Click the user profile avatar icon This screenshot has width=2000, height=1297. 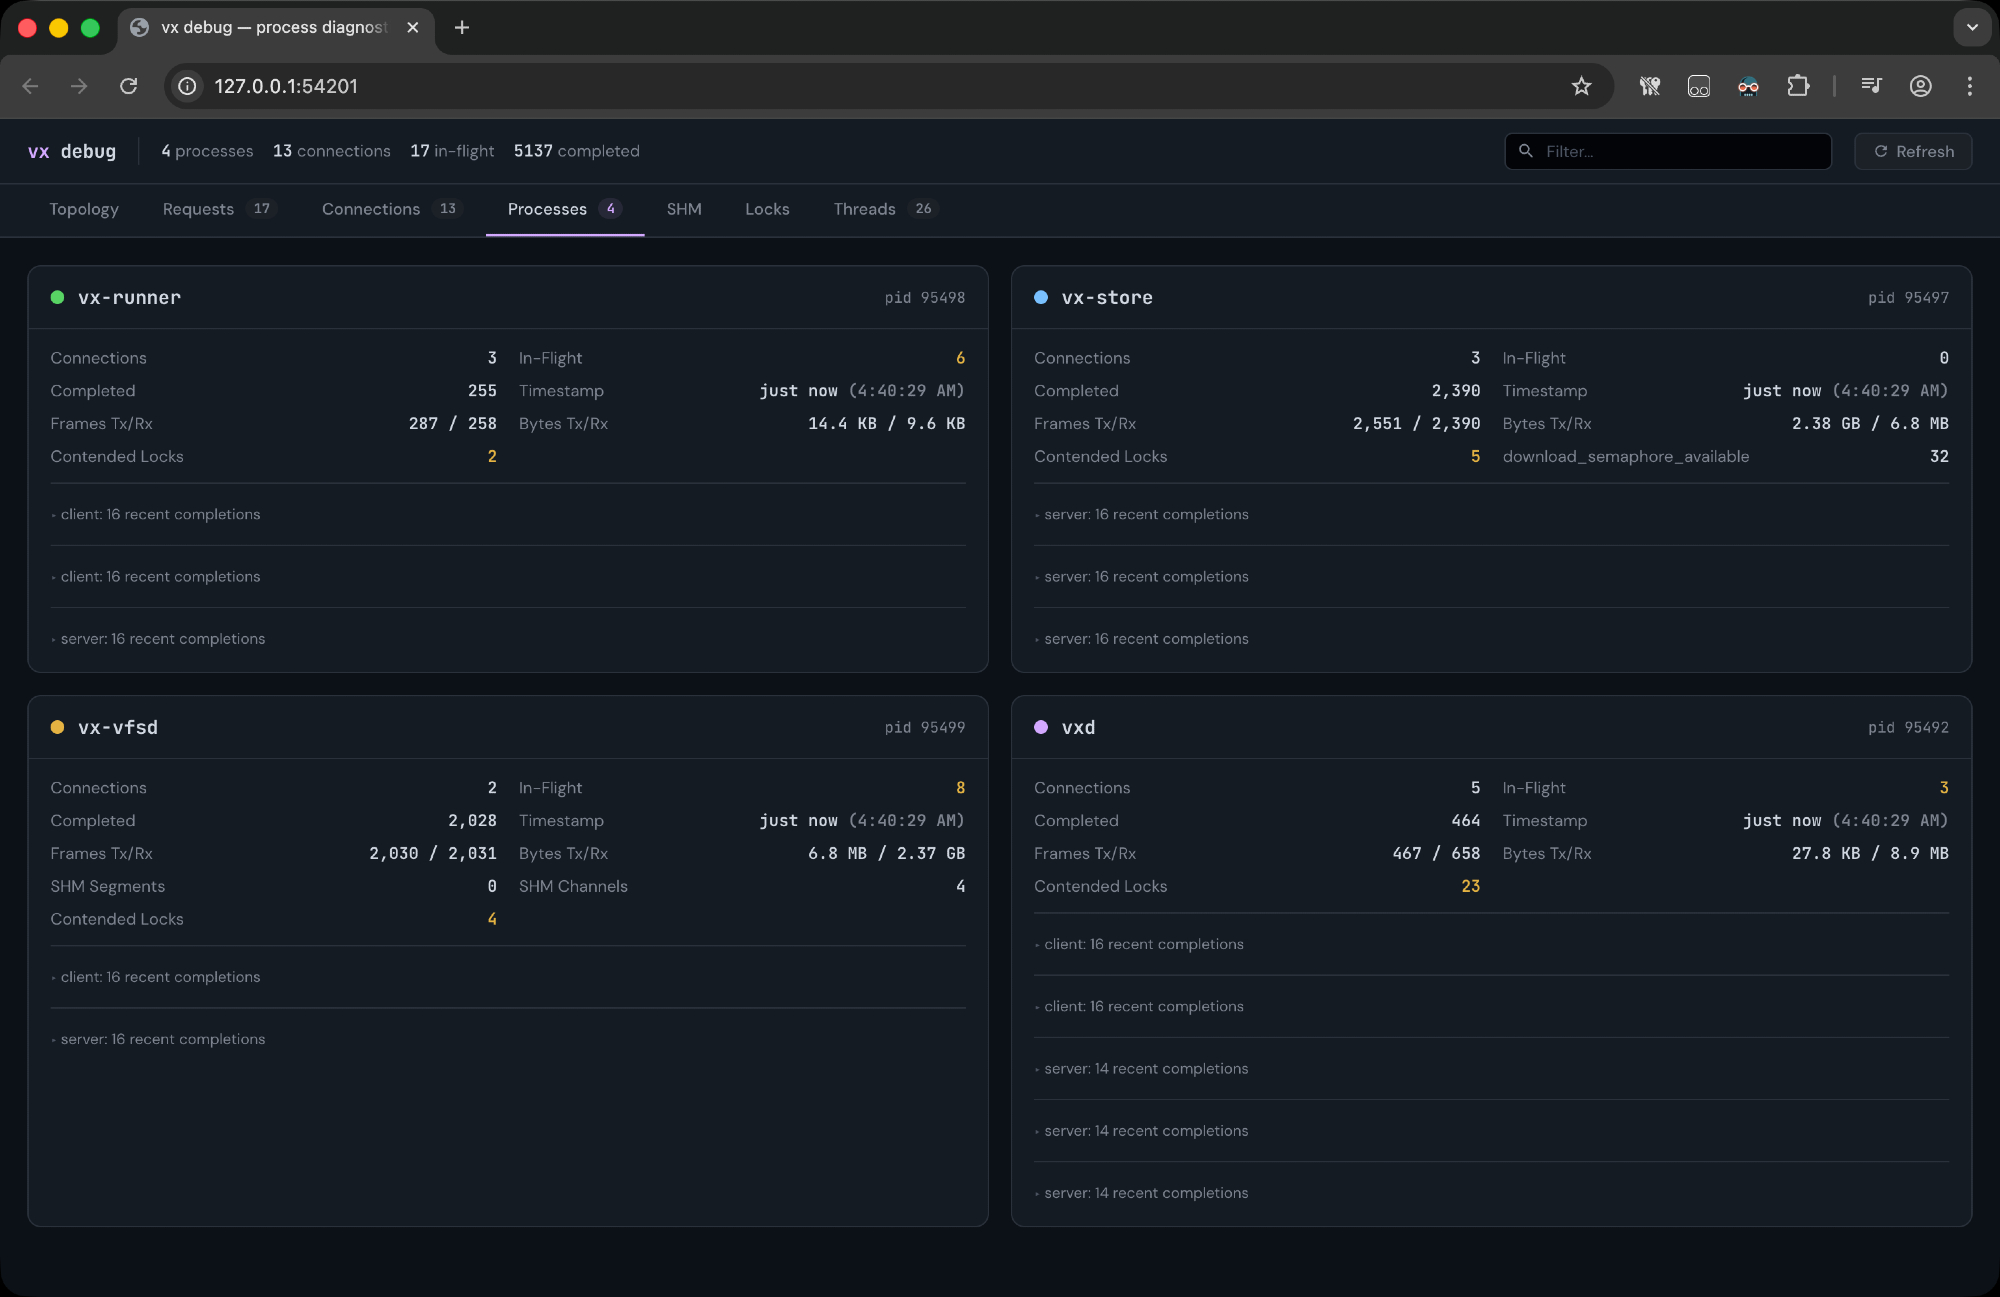pos(1920,86)
